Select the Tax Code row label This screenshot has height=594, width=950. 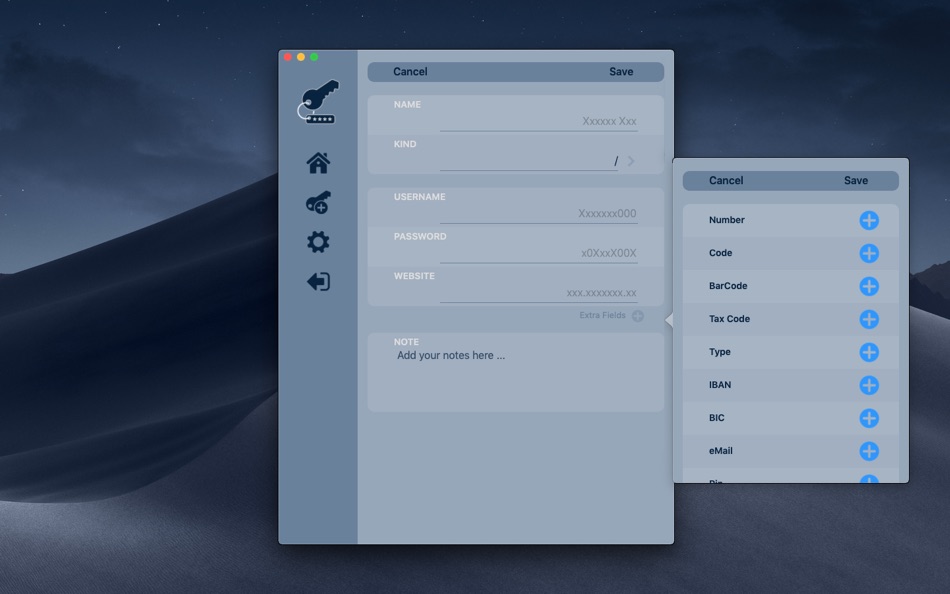point(729,319)
